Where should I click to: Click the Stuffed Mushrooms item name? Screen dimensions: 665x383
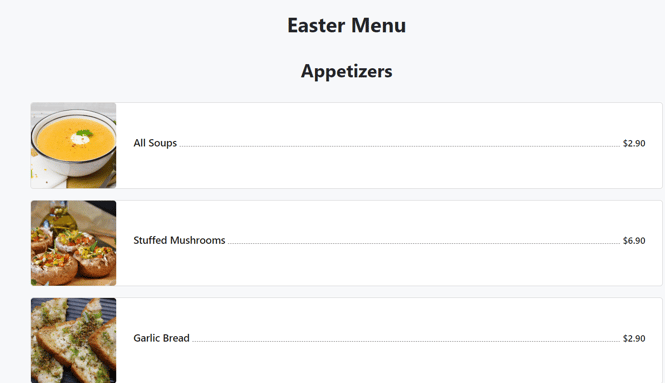click(x=179, y=240)
